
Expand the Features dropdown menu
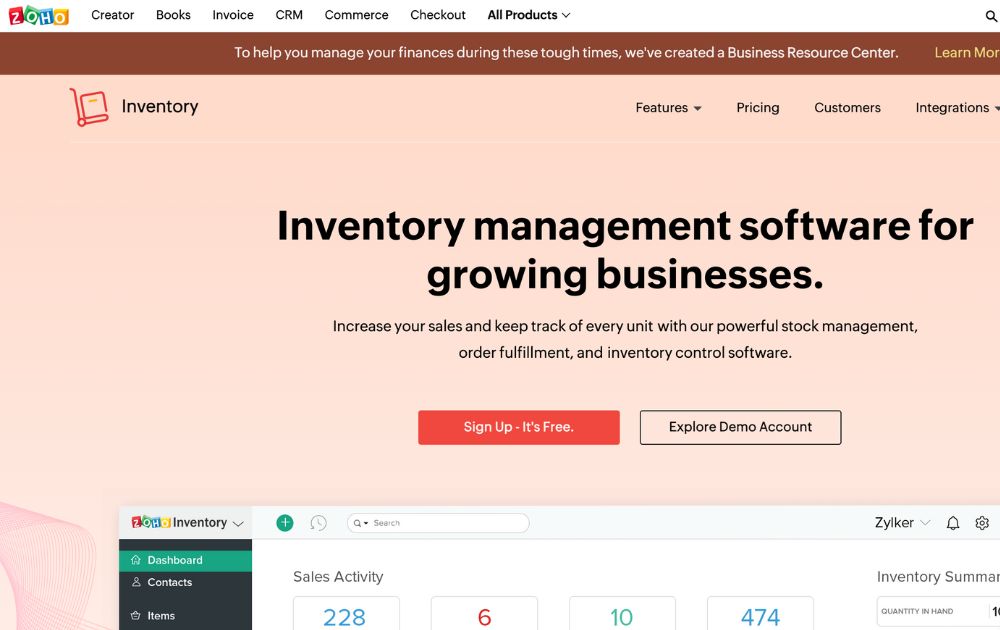pyautogui.click(x=668, y=108)
